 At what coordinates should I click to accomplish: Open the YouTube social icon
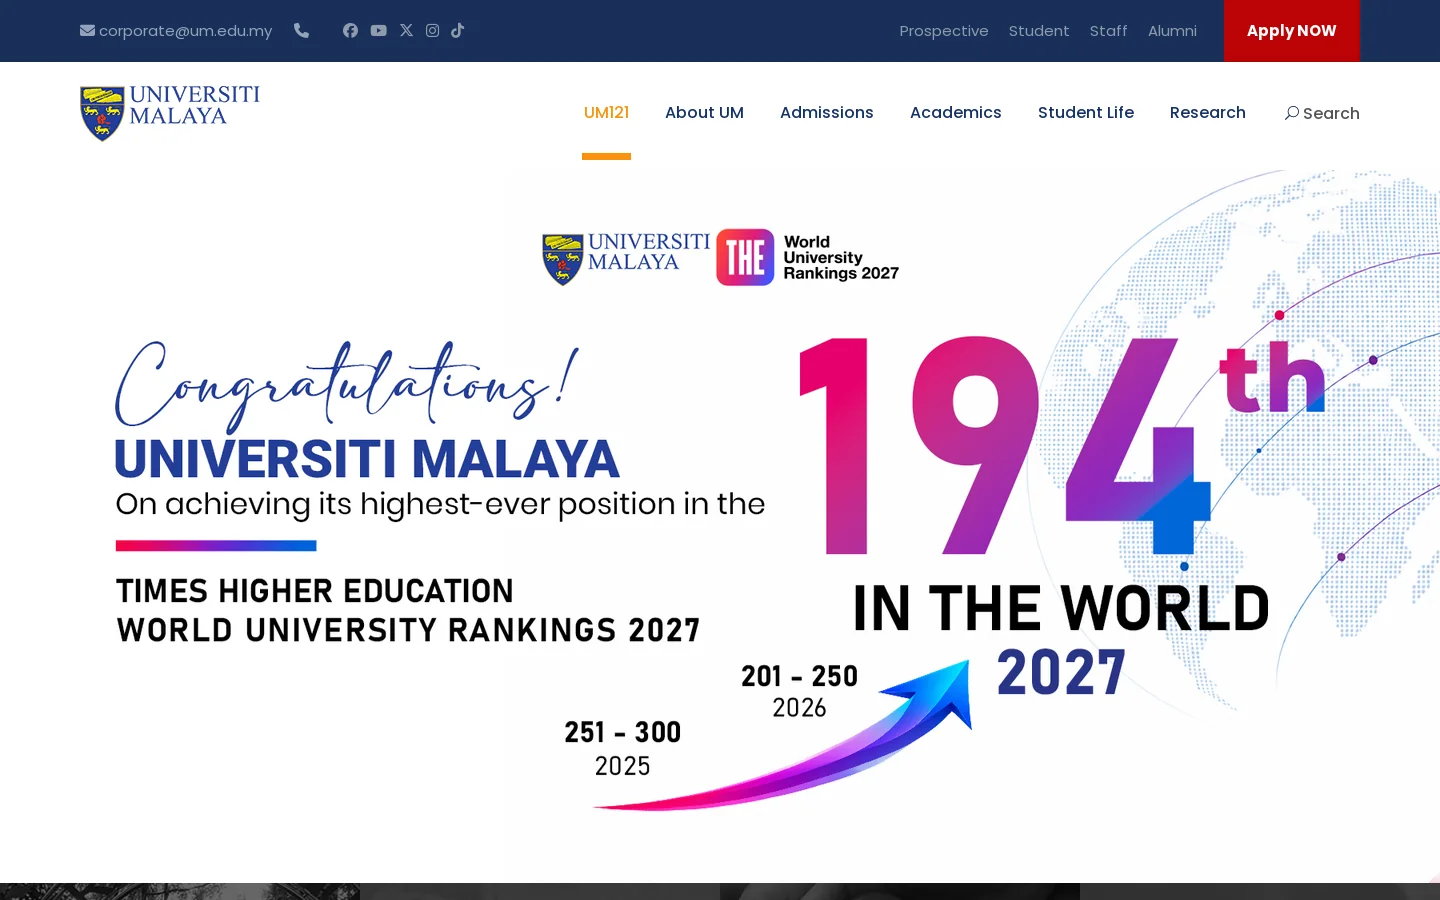[x=378, y=30]
